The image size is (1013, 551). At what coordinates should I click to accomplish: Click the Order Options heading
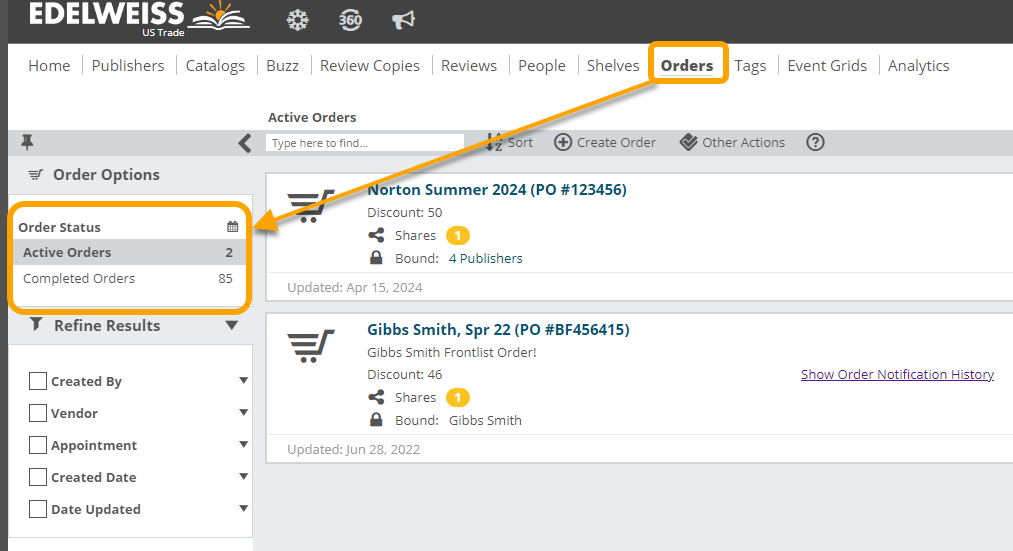pos(106,174)
